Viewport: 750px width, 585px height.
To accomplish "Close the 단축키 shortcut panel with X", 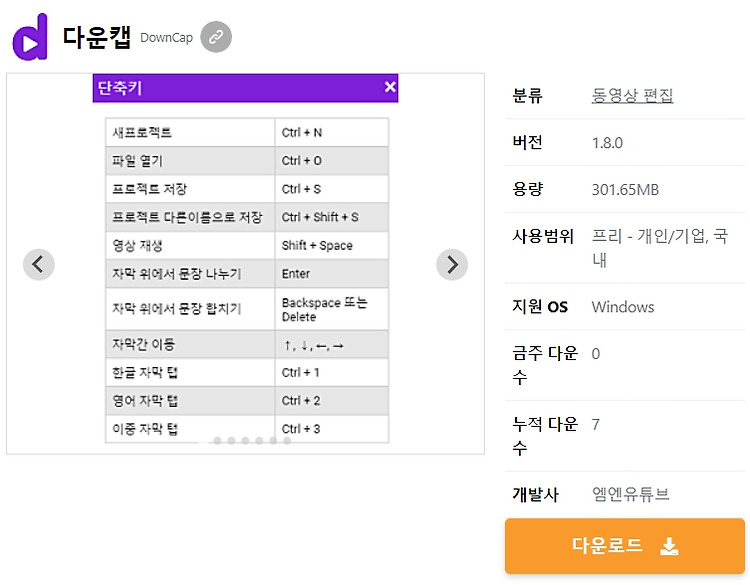I will [x=390, y=87].
